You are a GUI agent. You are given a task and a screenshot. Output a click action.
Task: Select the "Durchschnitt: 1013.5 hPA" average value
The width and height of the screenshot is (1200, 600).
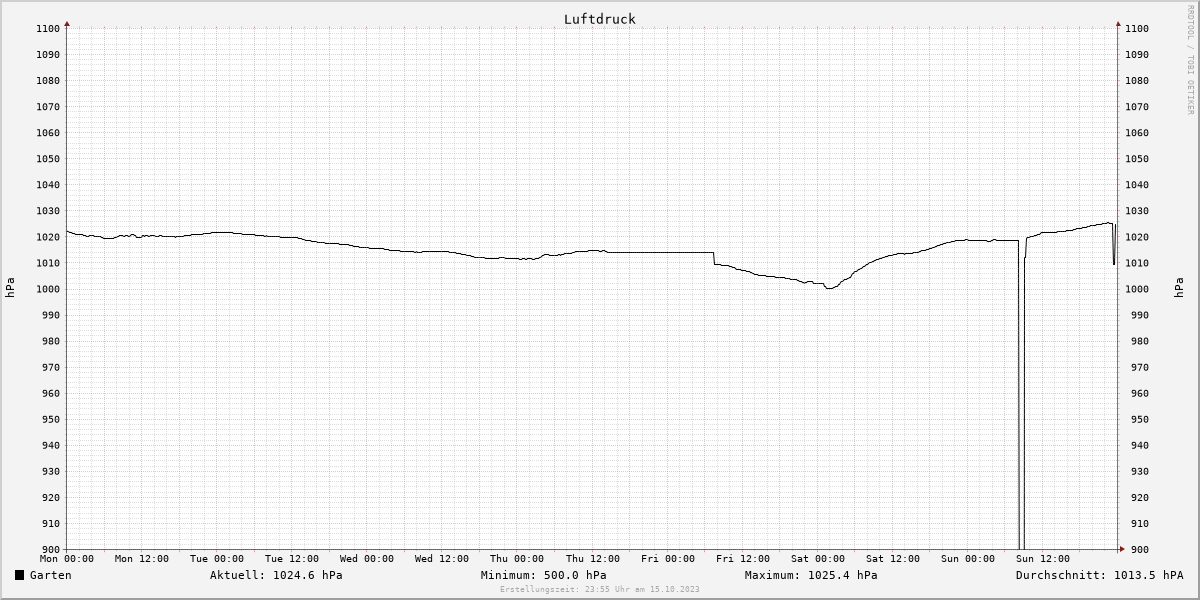coord(1099,575)
